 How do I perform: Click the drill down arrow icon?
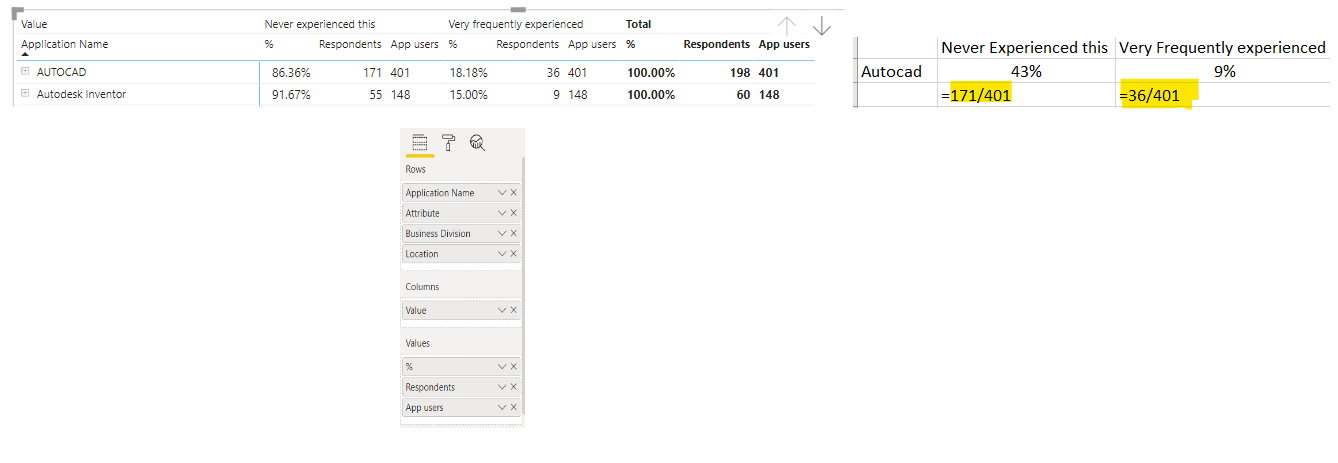click(821, 26)
